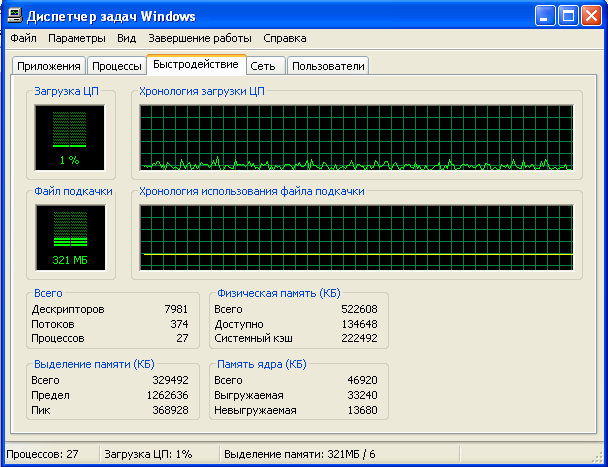Click physical memory Всего value 522608

(359, 309)
